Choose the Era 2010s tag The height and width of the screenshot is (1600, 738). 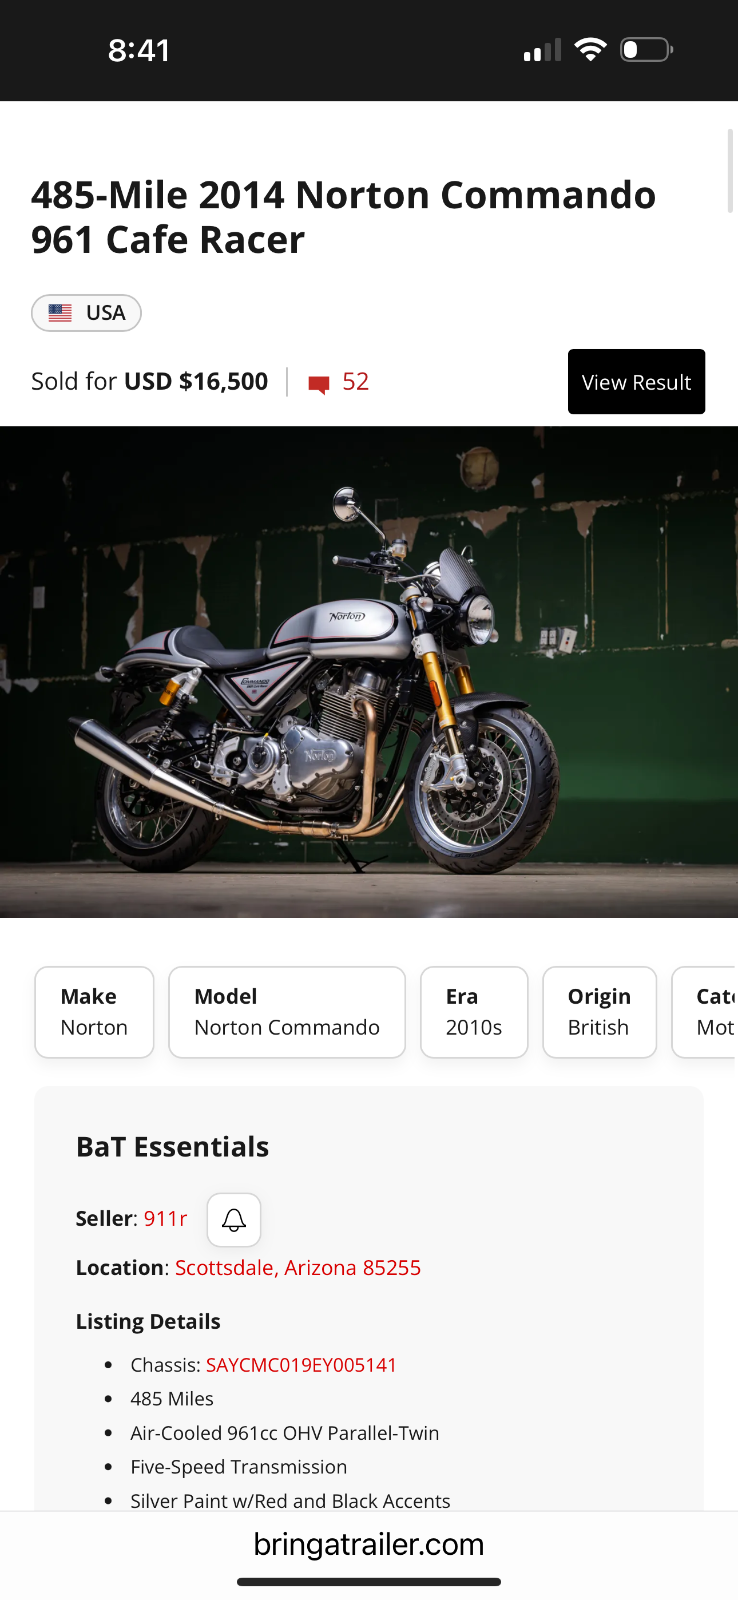point(474,1012)
